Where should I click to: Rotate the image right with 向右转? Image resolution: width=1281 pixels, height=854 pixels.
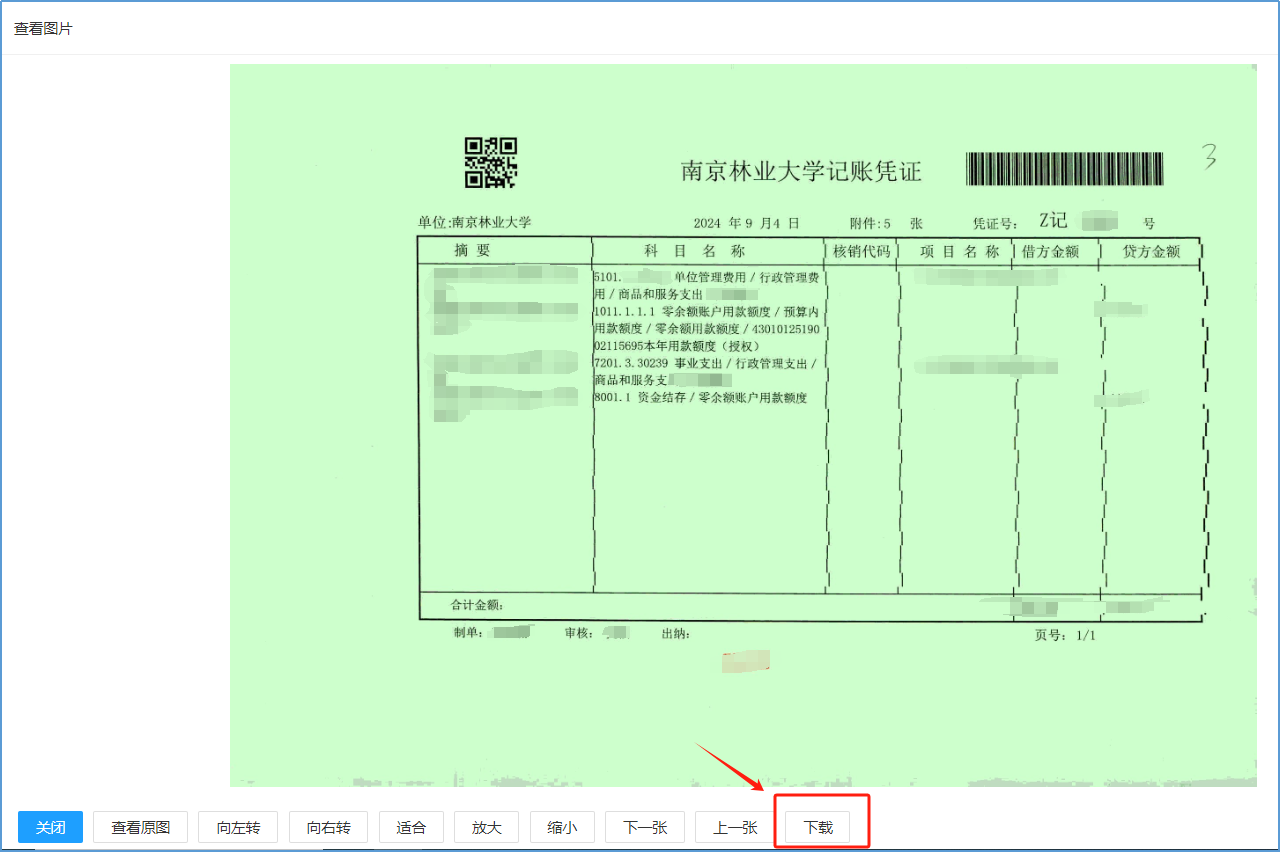pos(329,827)
